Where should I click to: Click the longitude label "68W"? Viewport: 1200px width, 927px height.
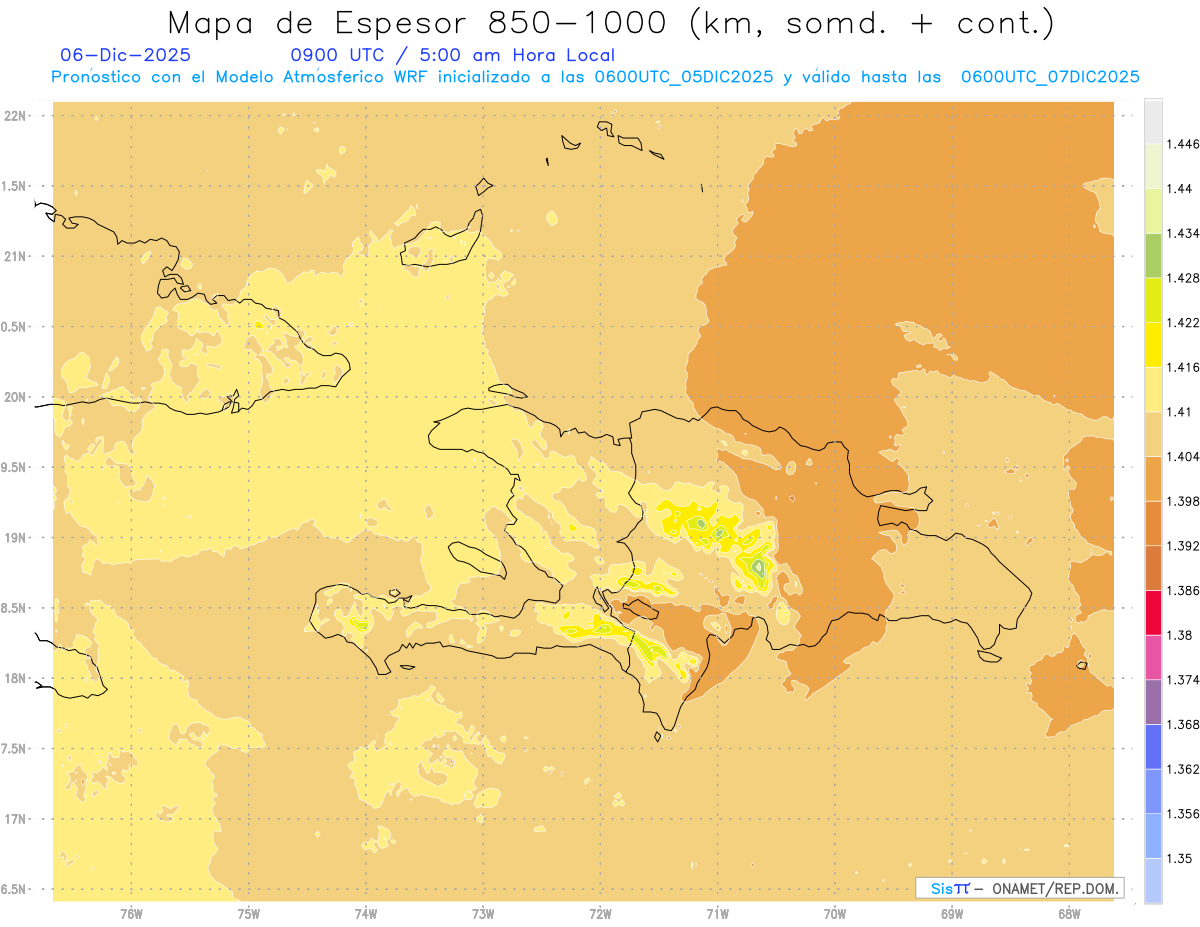1069,915
